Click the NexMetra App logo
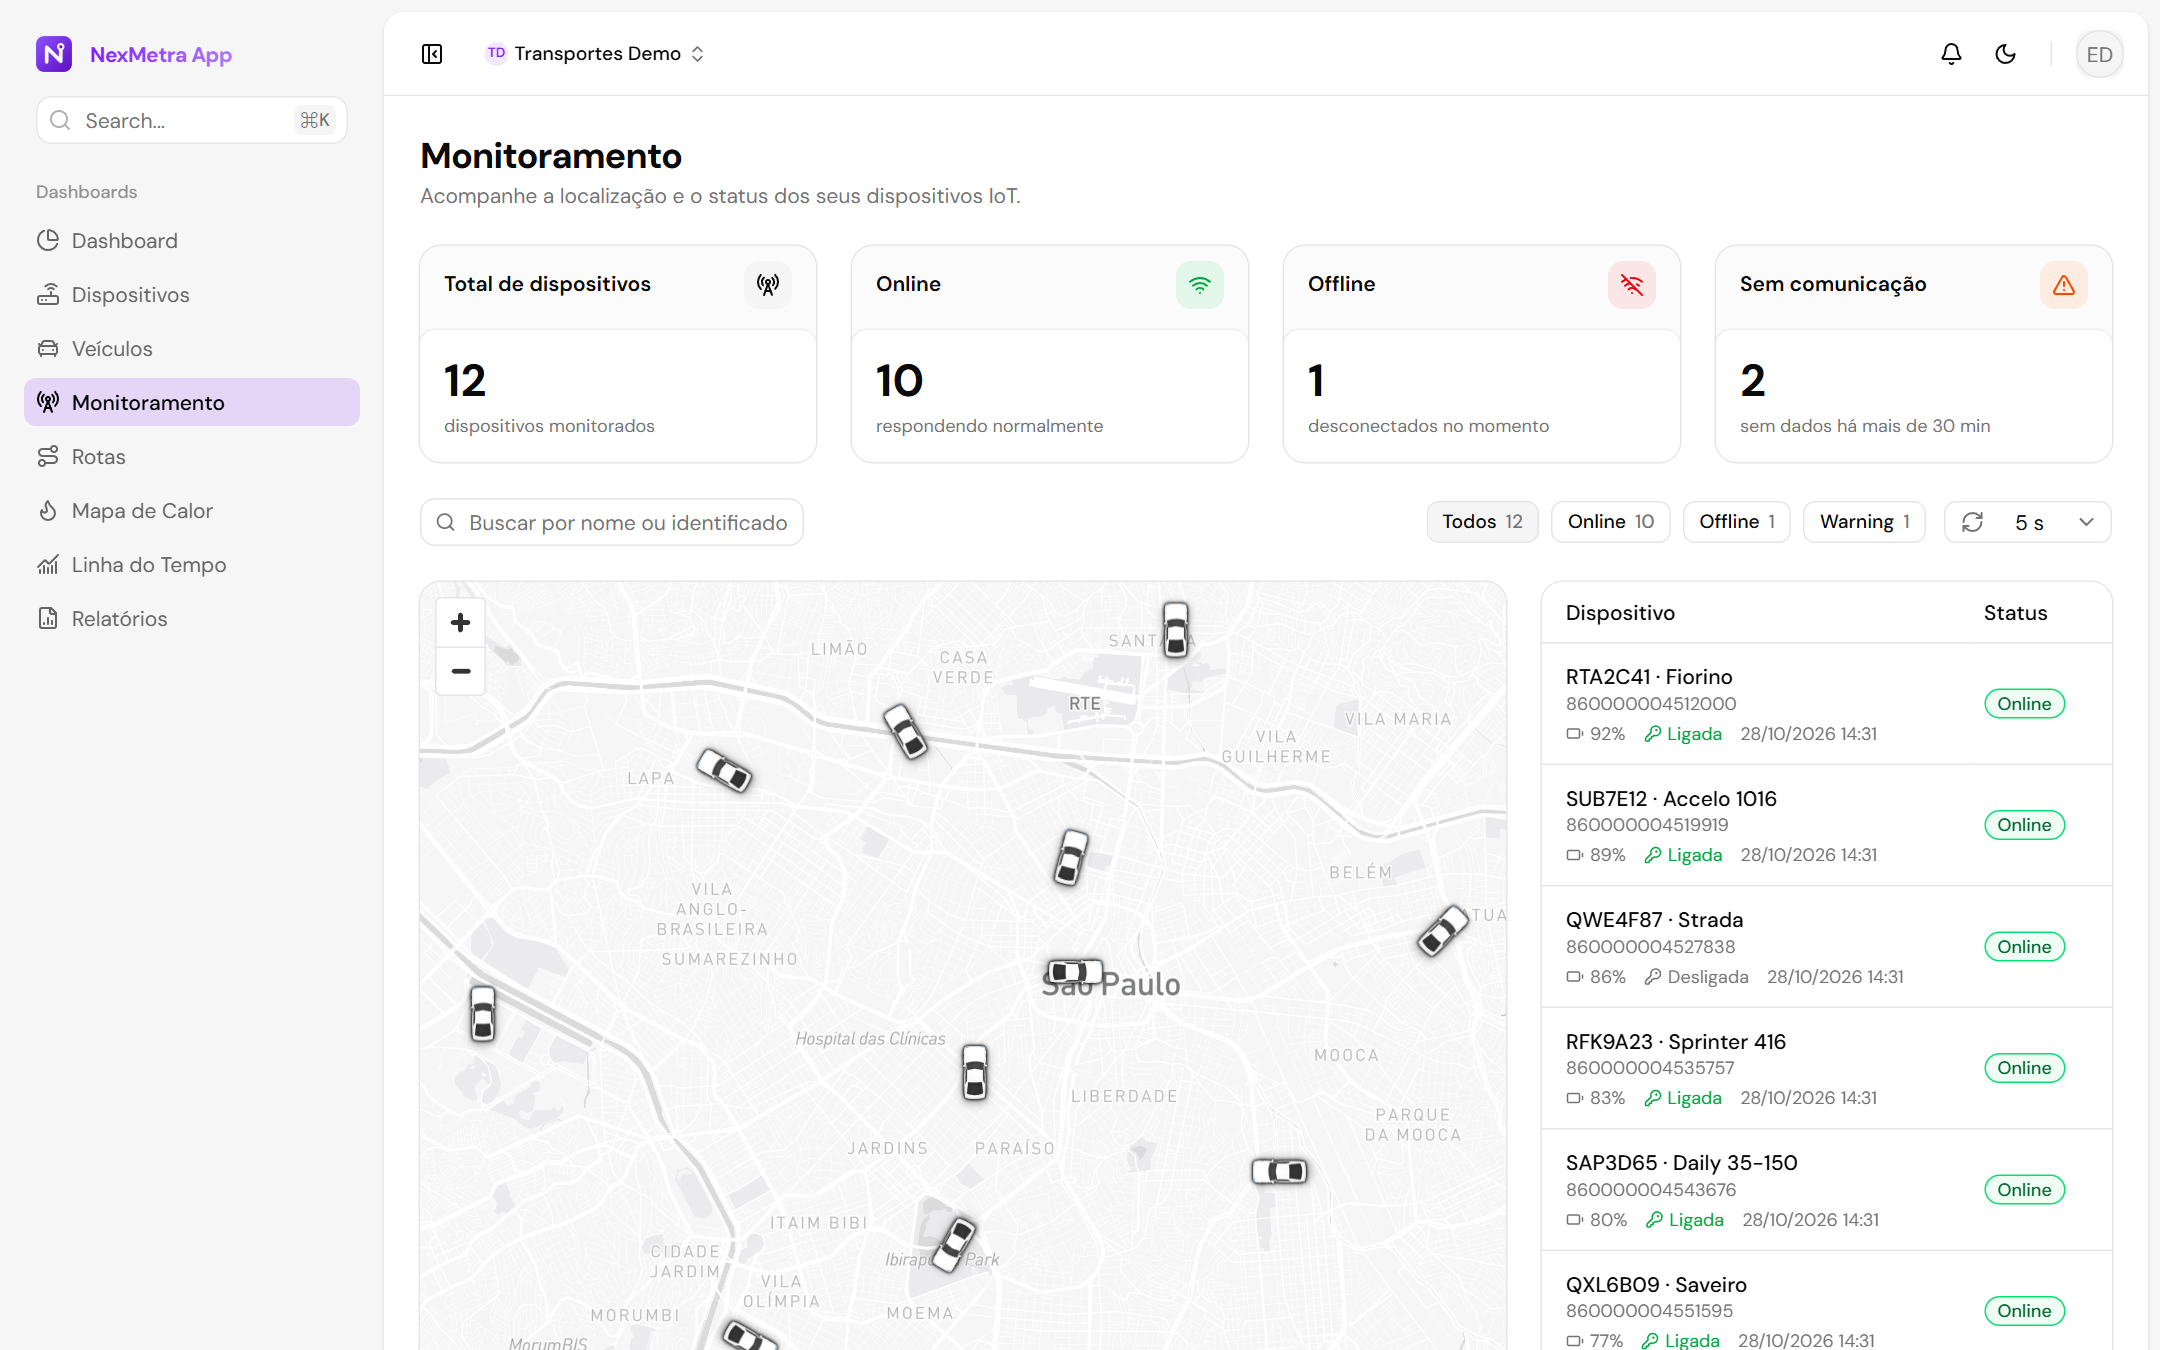 [54, 54]
